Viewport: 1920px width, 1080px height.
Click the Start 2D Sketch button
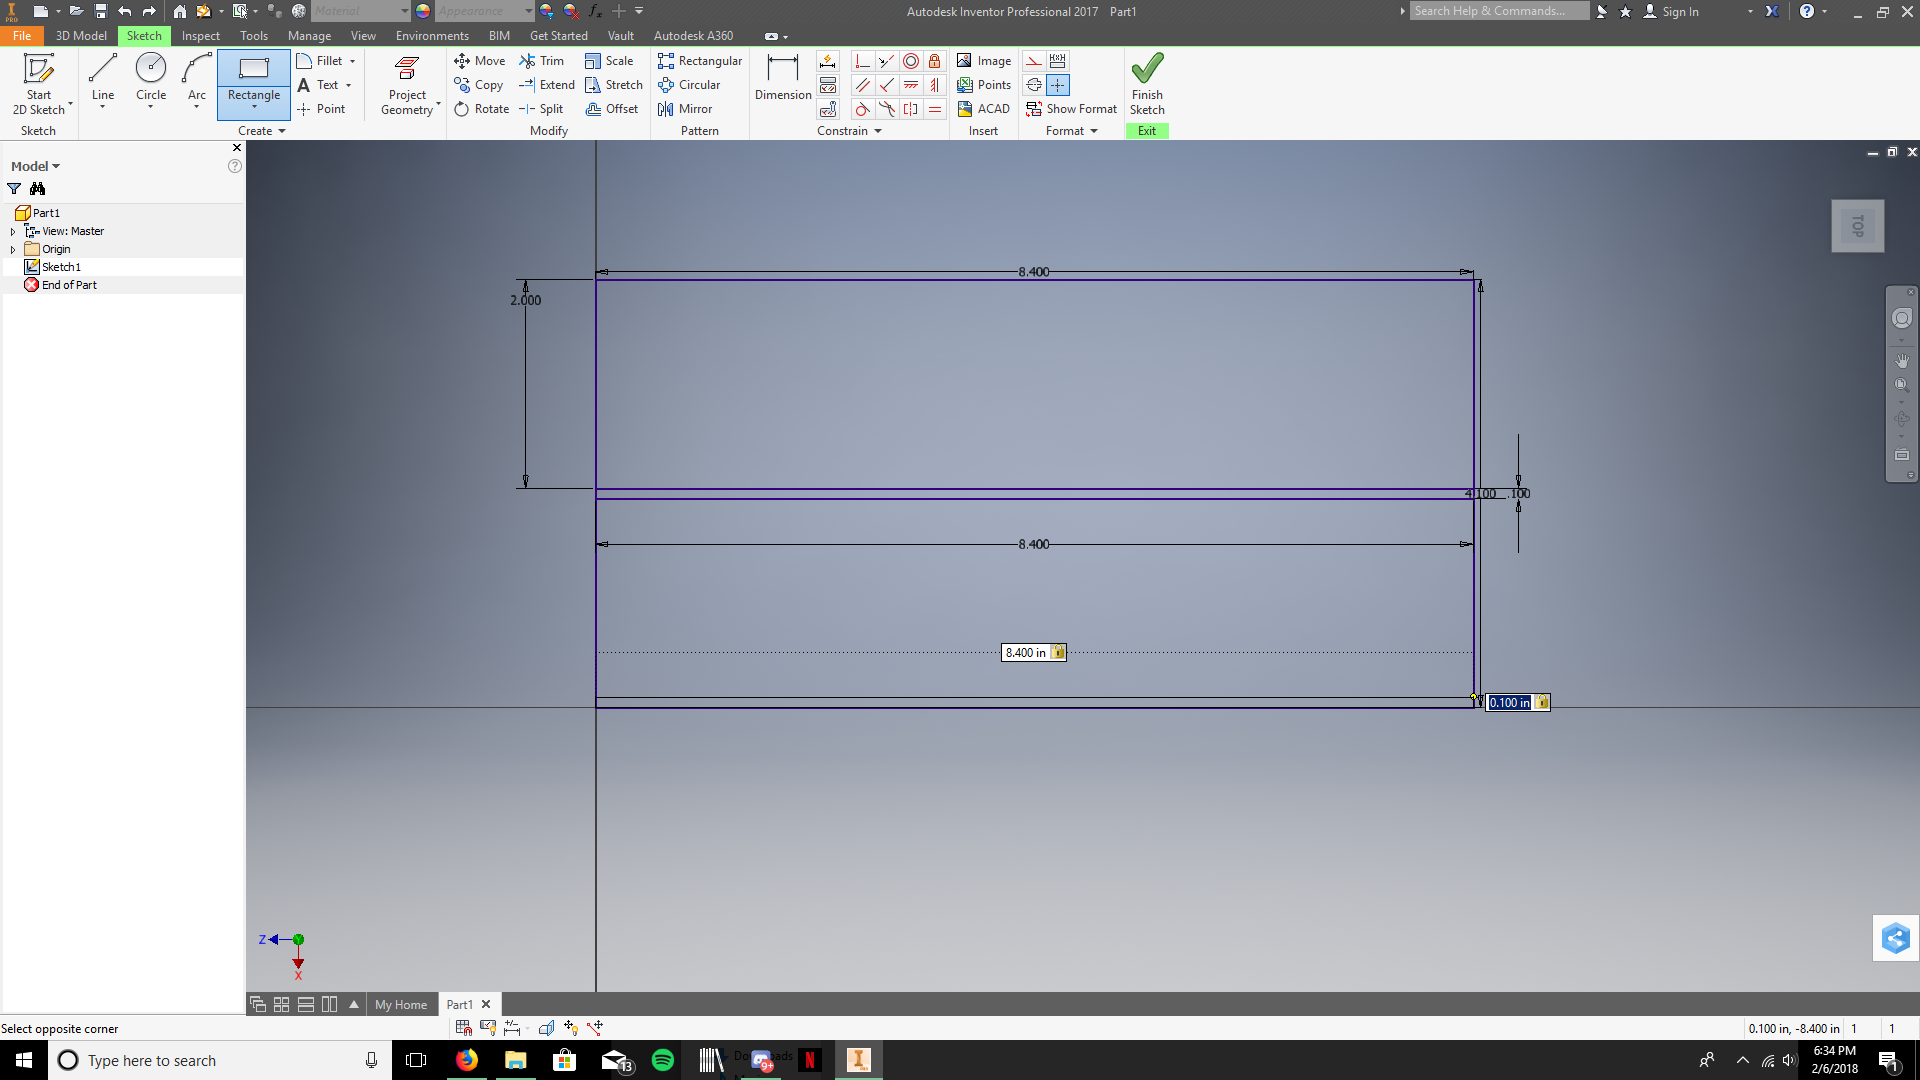pos(37,83)
